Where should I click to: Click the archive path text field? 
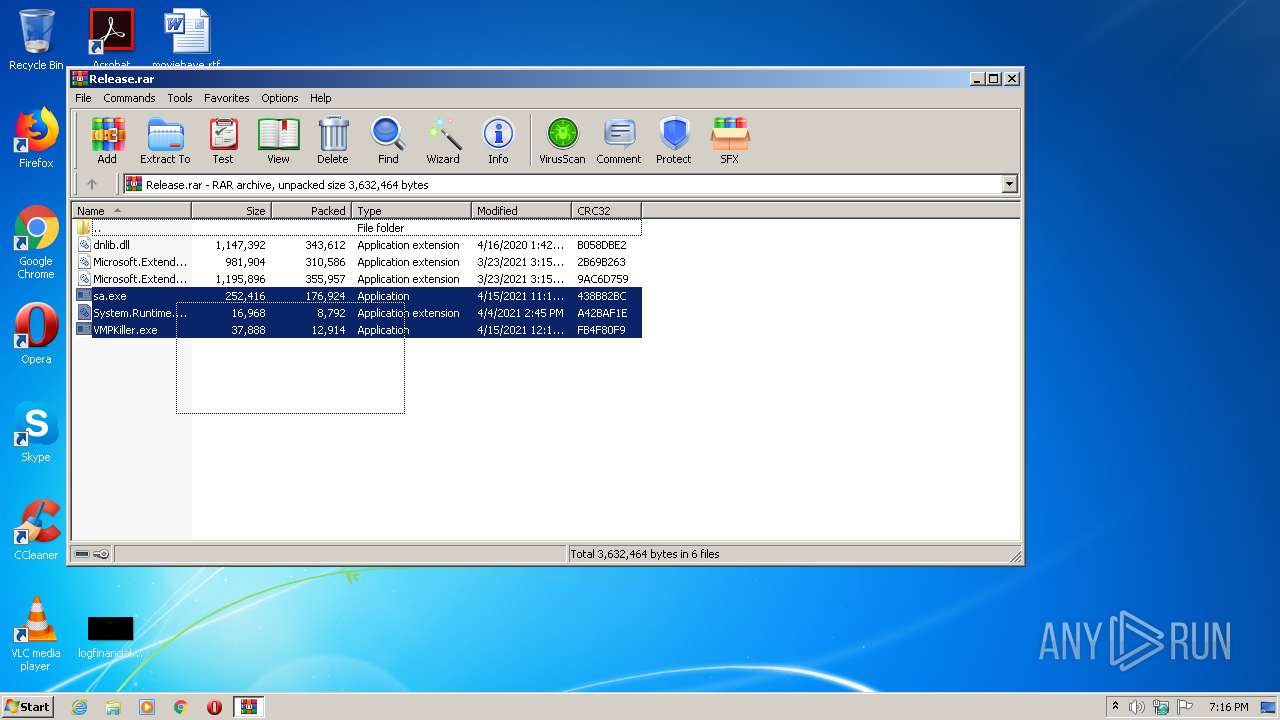click(562, 184)
